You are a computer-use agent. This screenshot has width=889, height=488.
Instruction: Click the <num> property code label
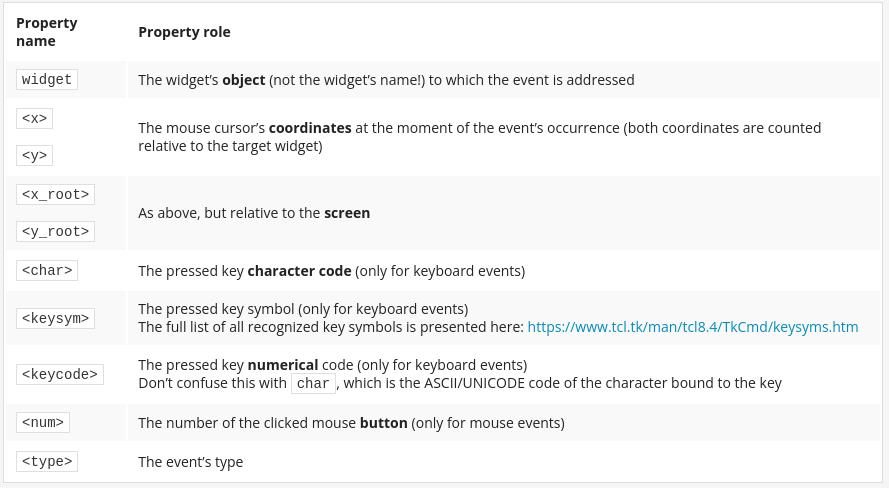pyautogui.click(x=43, y=422)
